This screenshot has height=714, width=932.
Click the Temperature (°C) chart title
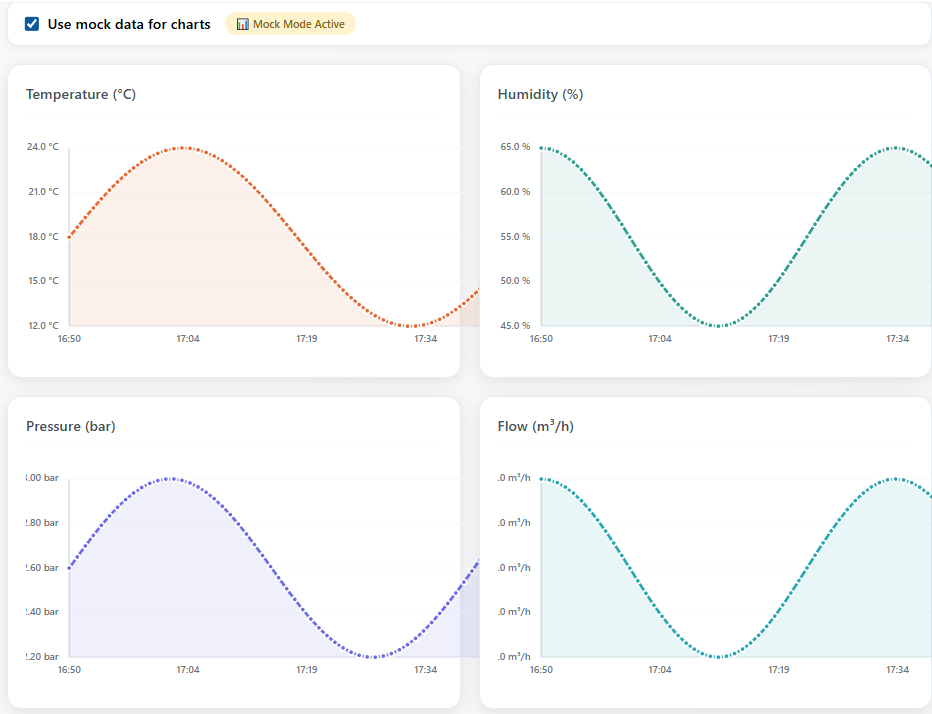pyautogui.click(x=81, y=94)
